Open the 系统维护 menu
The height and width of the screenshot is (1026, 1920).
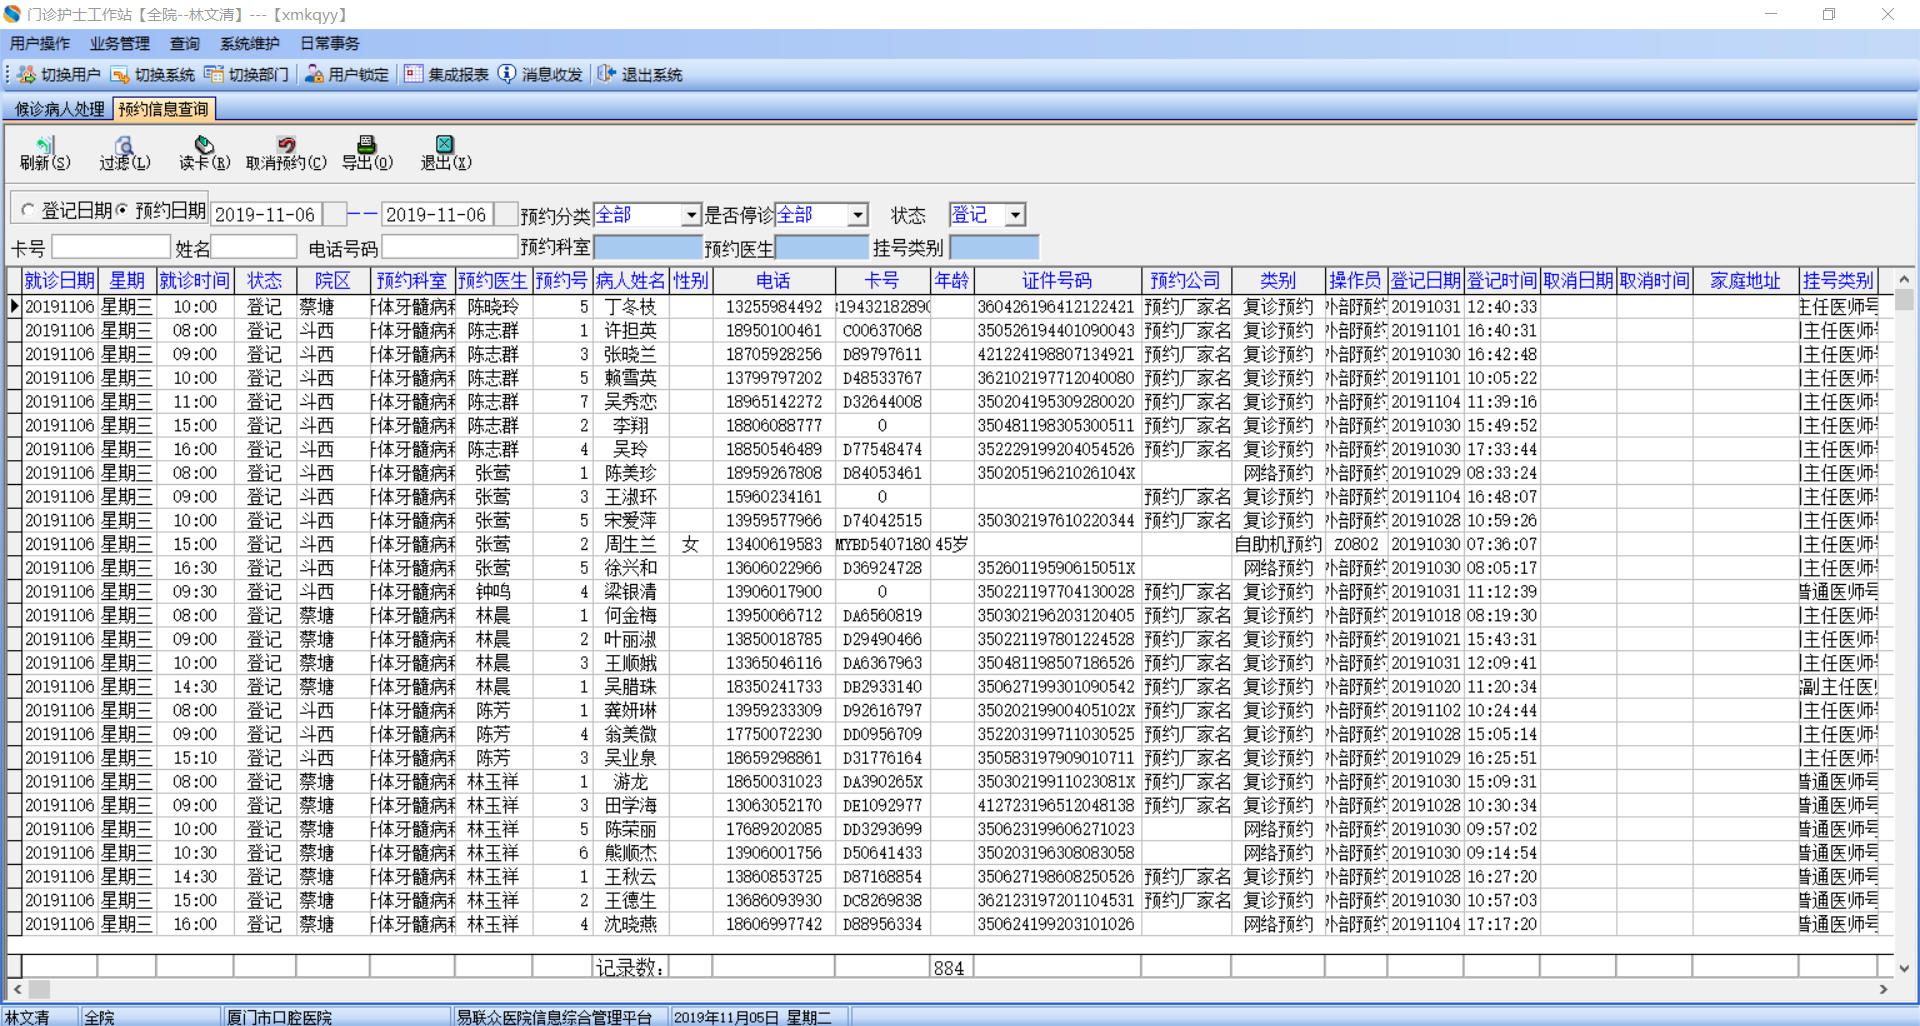tap(250, 44)
